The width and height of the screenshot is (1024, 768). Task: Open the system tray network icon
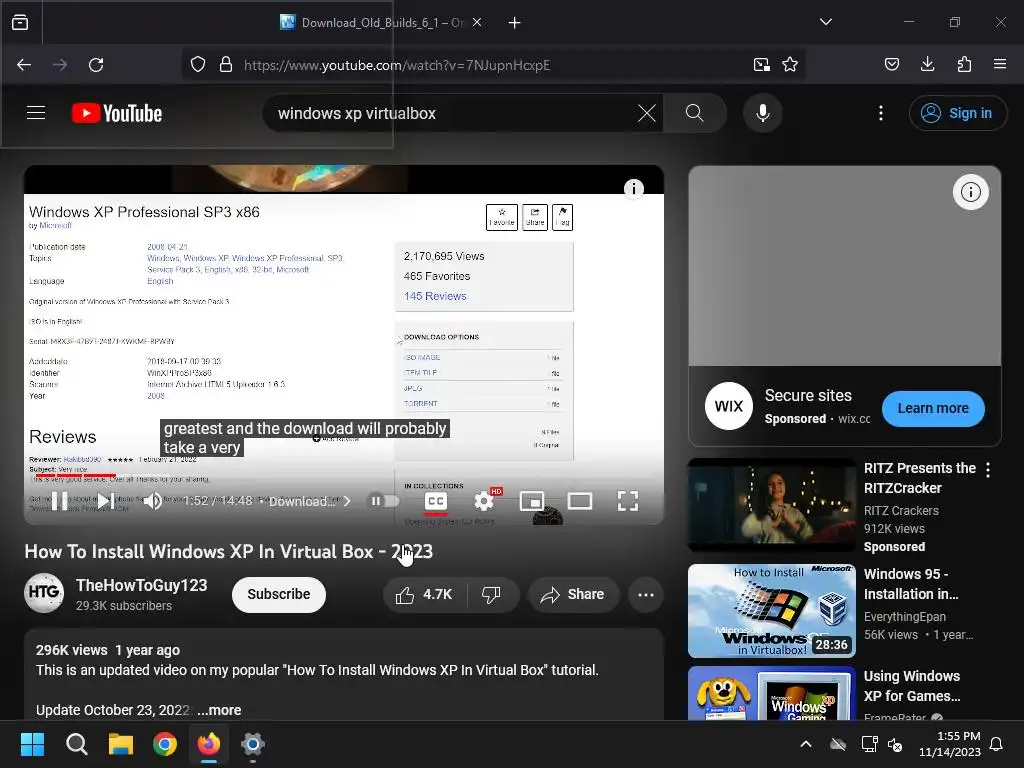point(870,744)
